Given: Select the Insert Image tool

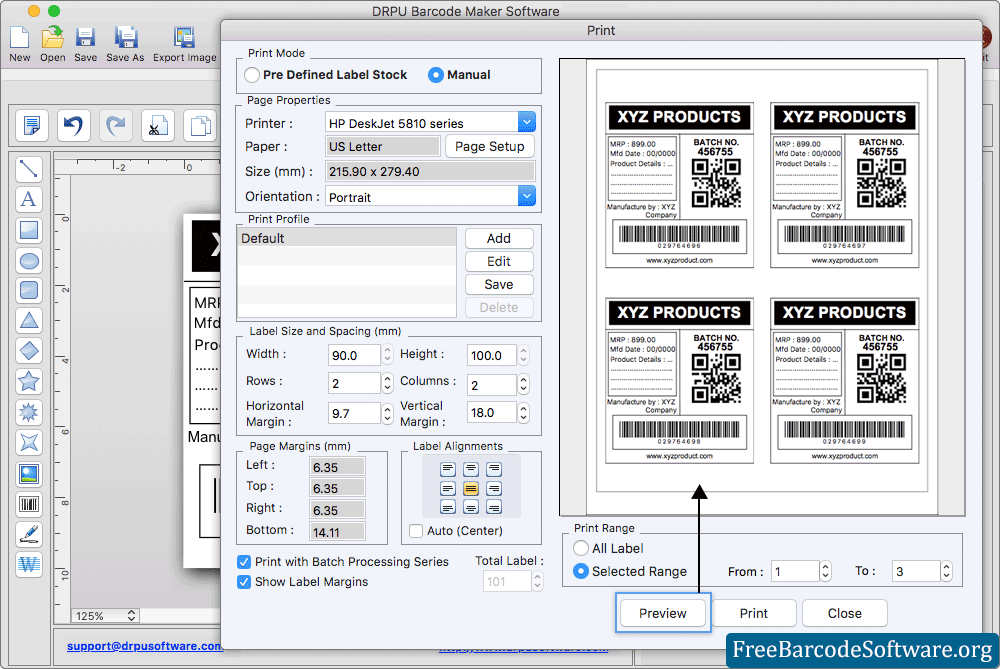Looking at the screenshot, I should click(x=29, y=473).
